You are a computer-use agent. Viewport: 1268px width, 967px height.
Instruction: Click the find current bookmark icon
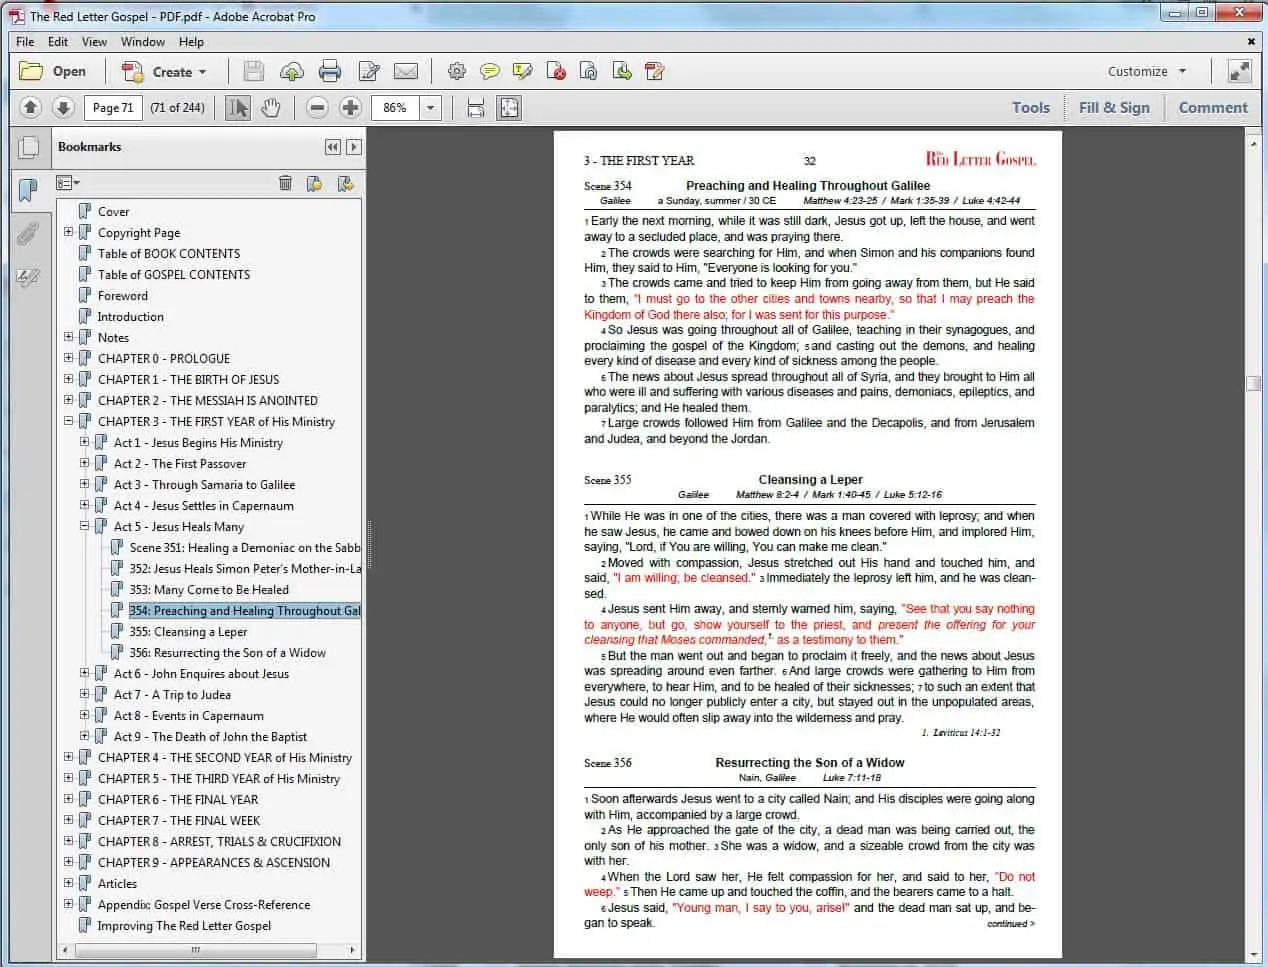click(x=346, y=183)
